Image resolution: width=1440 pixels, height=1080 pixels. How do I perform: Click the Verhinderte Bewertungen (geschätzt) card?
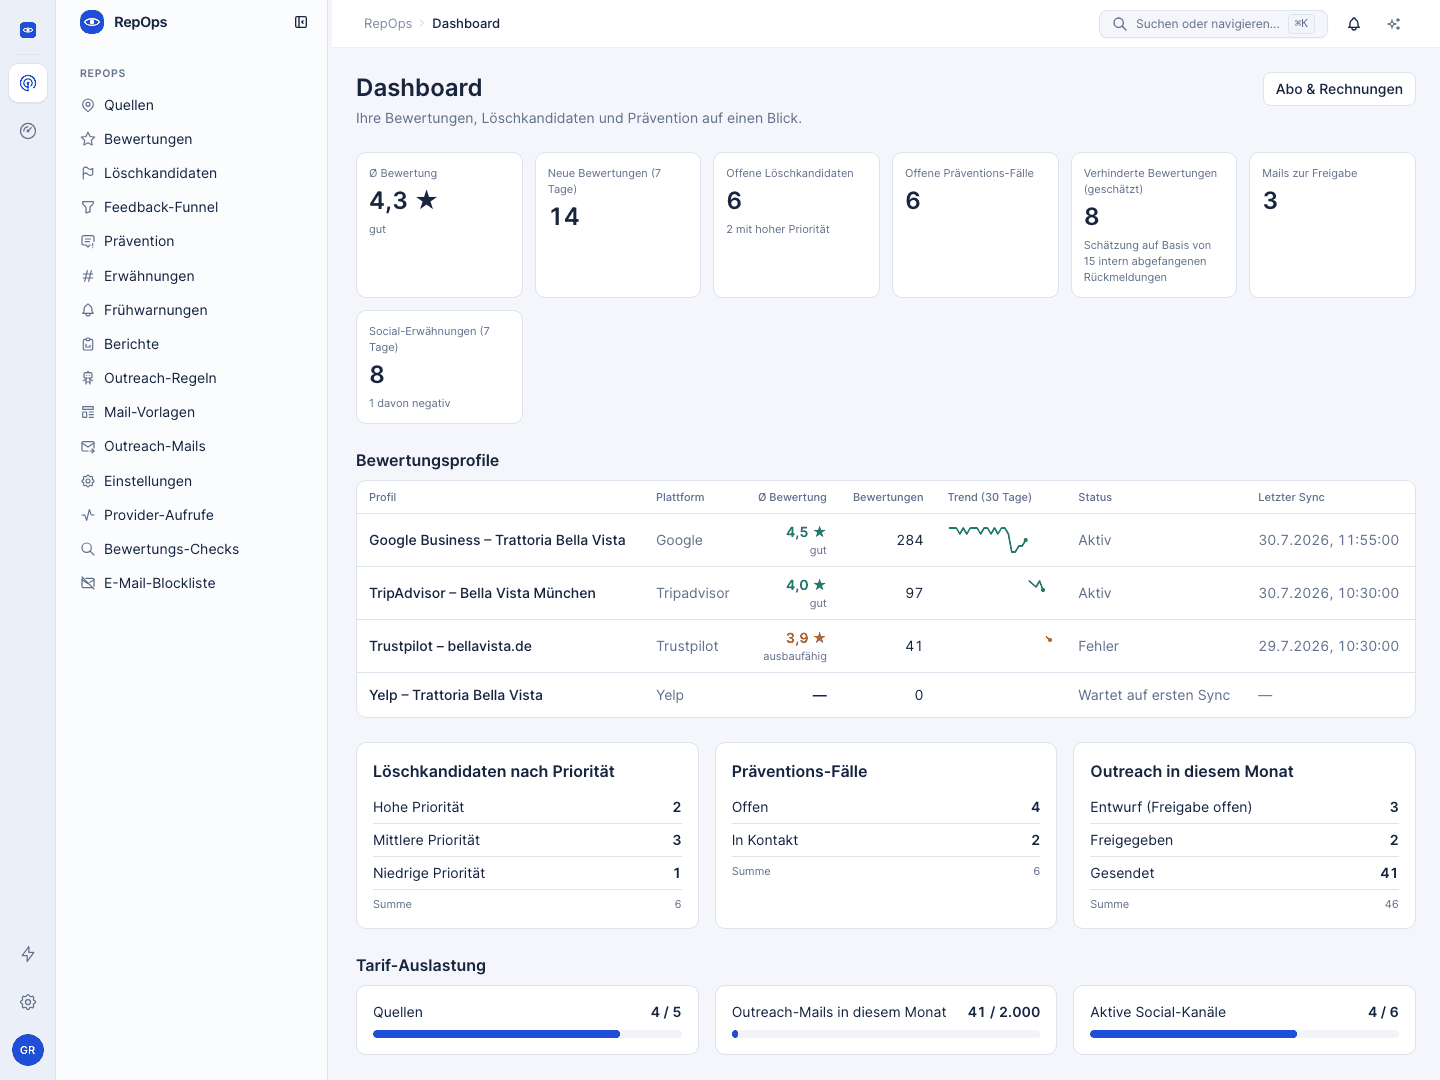1154,225
